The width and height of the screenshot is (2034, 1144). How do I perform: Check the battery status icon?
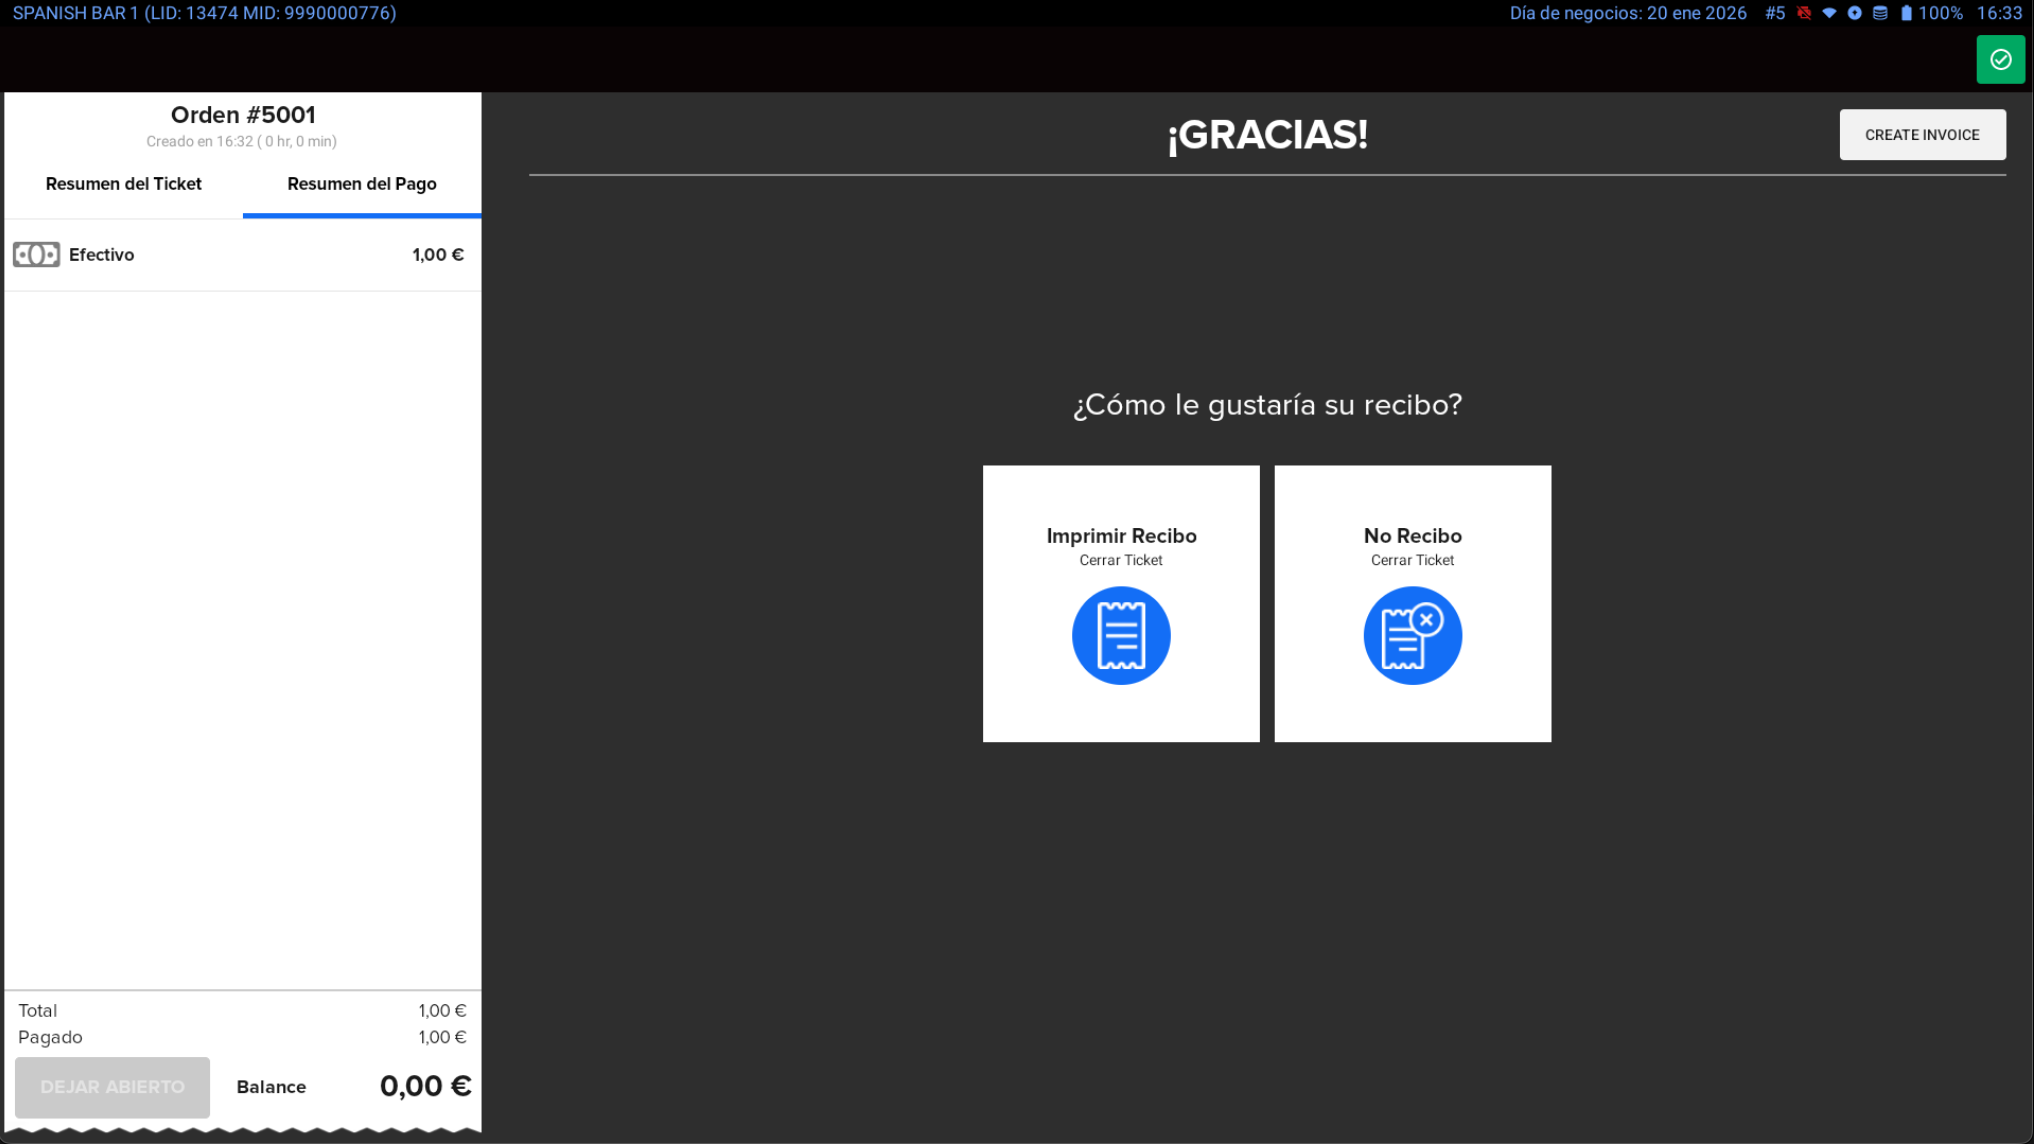pos(1906,13)
